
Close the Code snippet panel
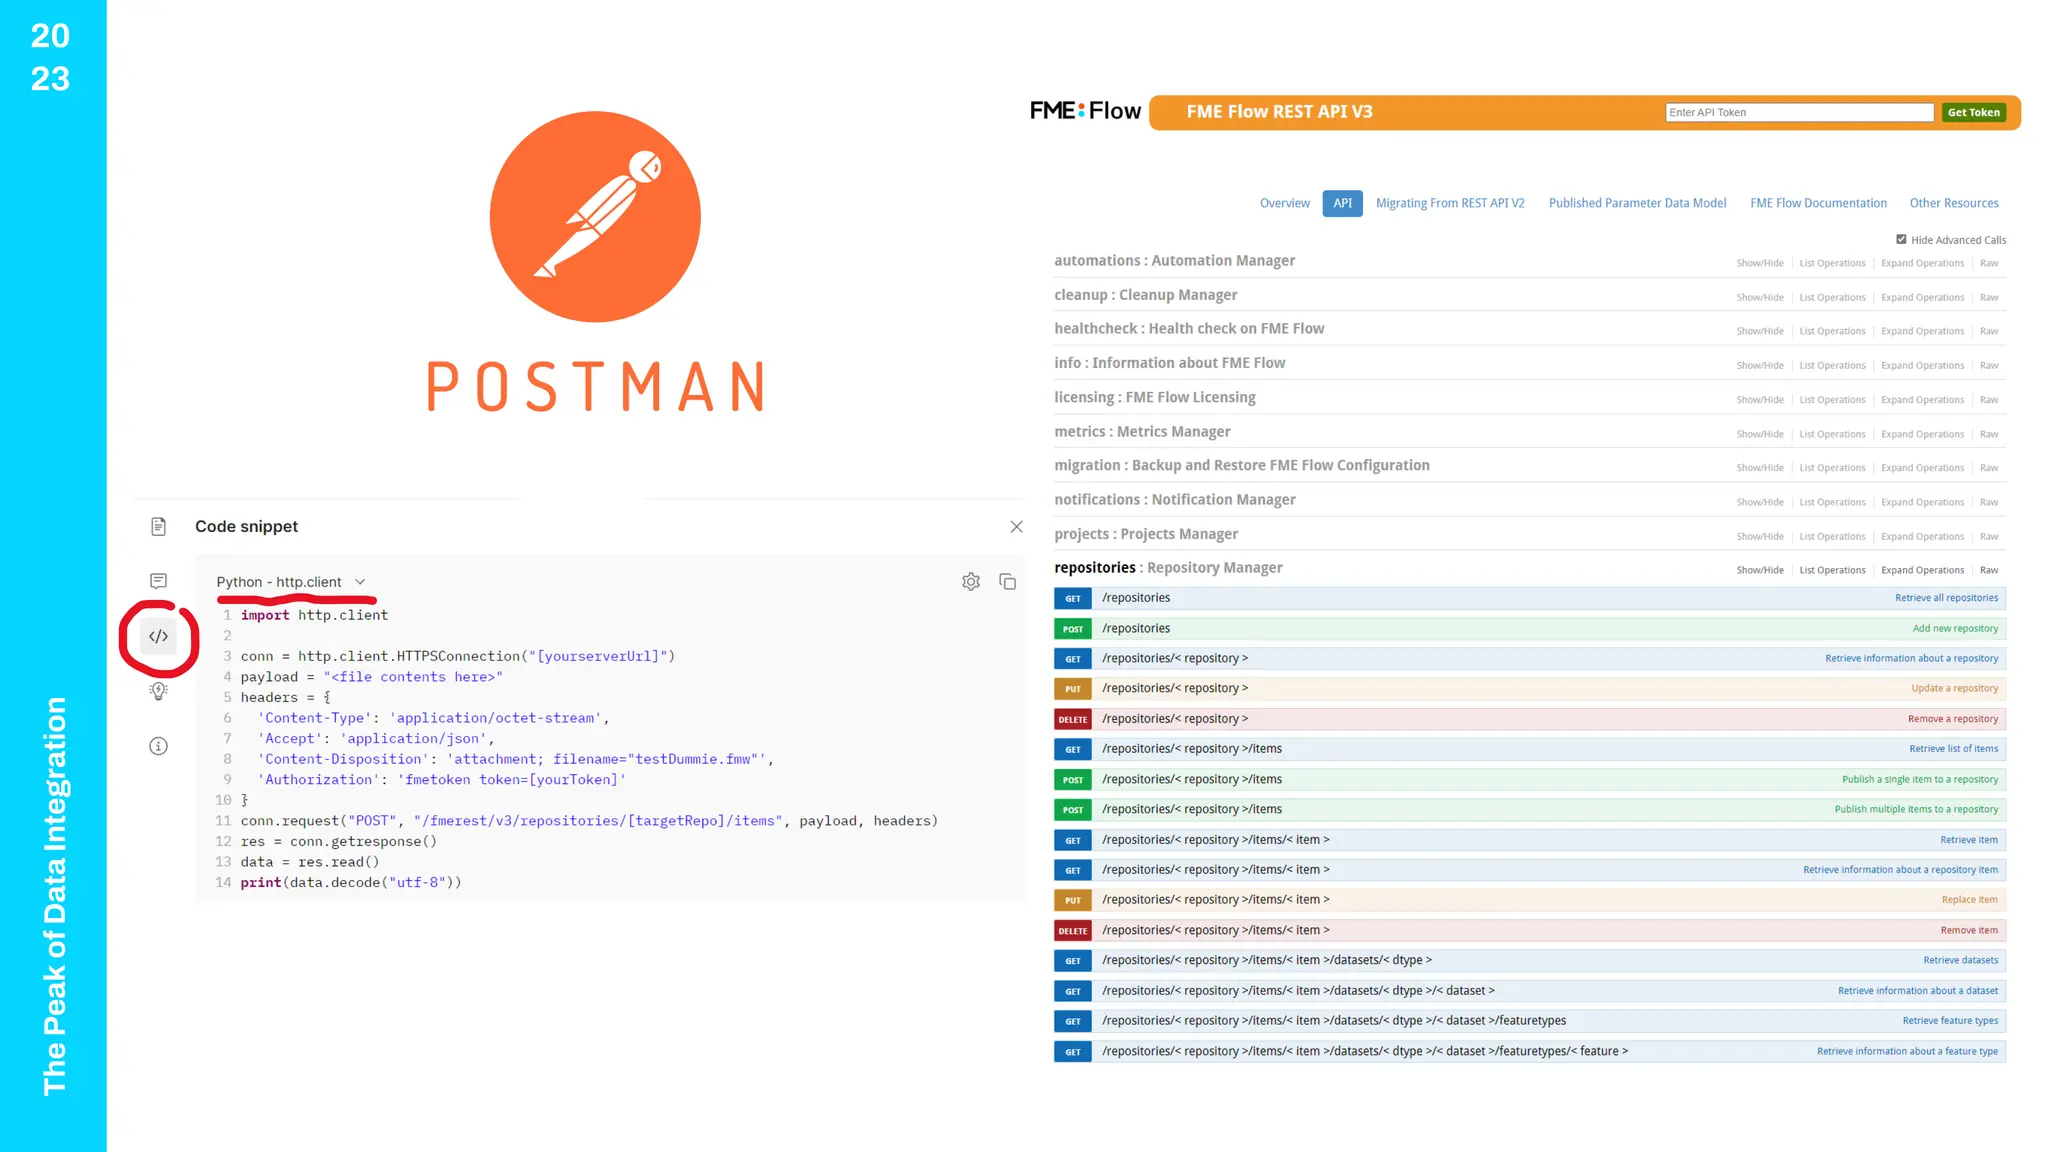[1016, 526]
